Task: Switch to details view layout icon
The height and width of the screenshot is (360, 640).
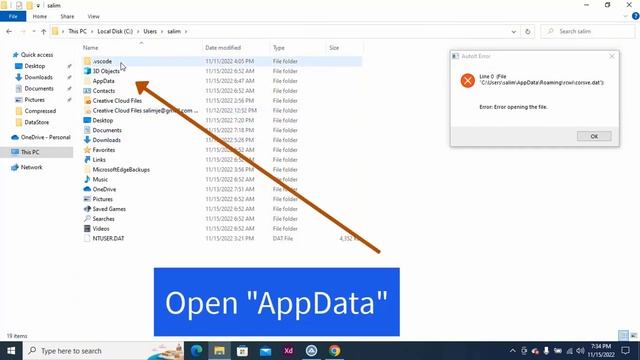Action: 623,336
